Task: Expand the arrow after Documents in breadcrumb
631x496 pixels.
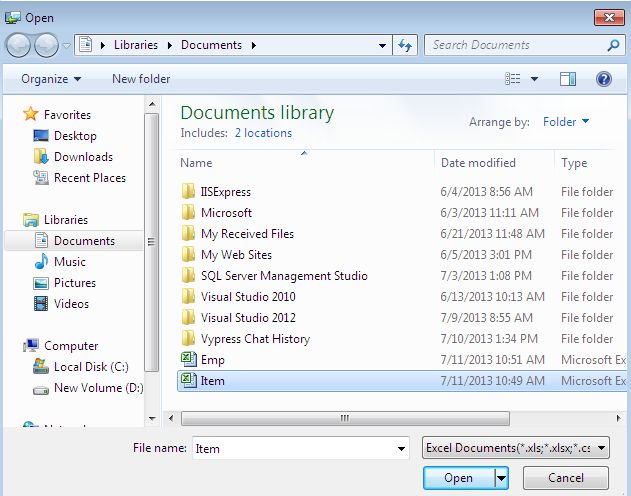Action: pos(254,45)
